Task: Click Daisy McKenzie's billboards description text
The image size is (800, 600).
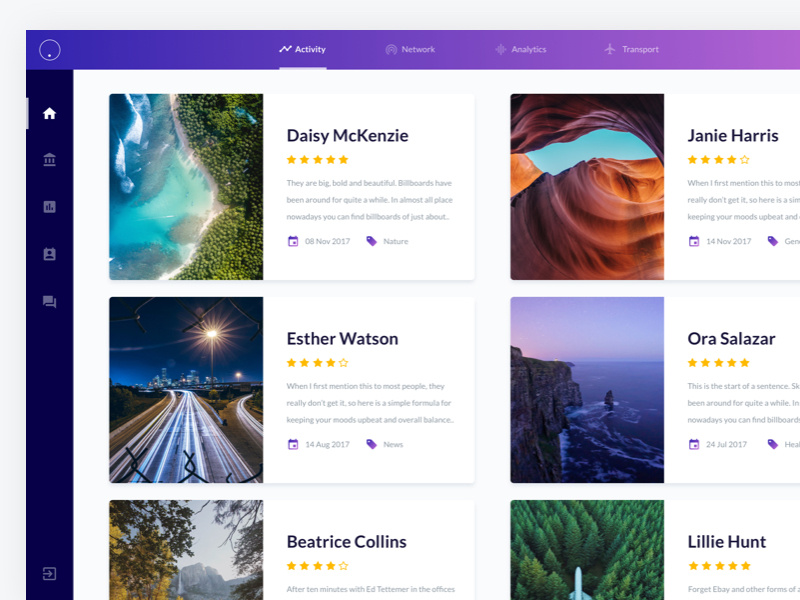Action: coord(369,200)
